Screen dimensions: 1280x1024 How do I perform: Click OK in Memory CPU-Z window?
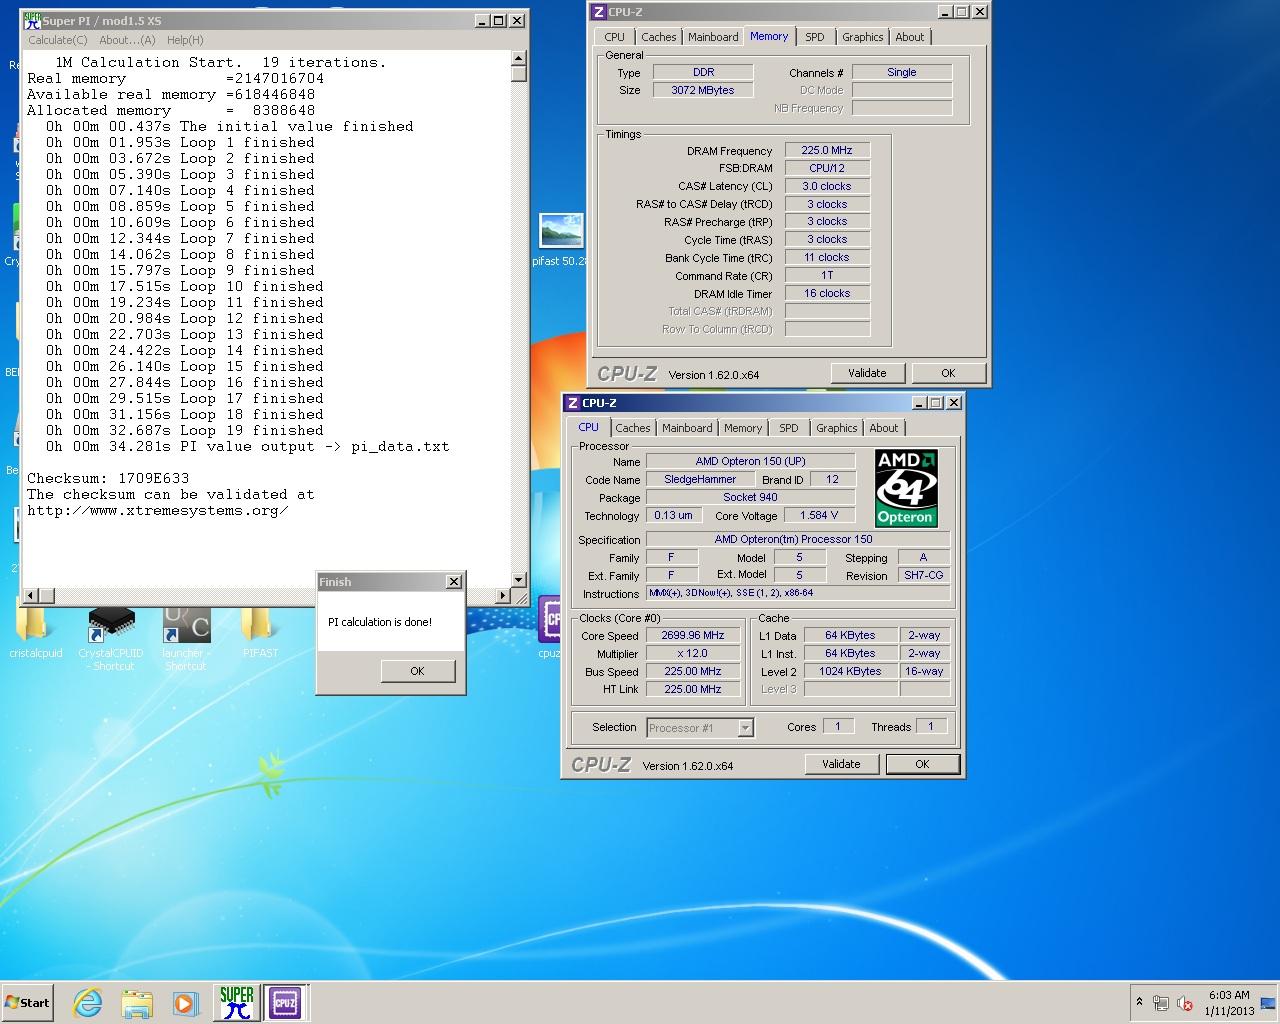point(948,373)
